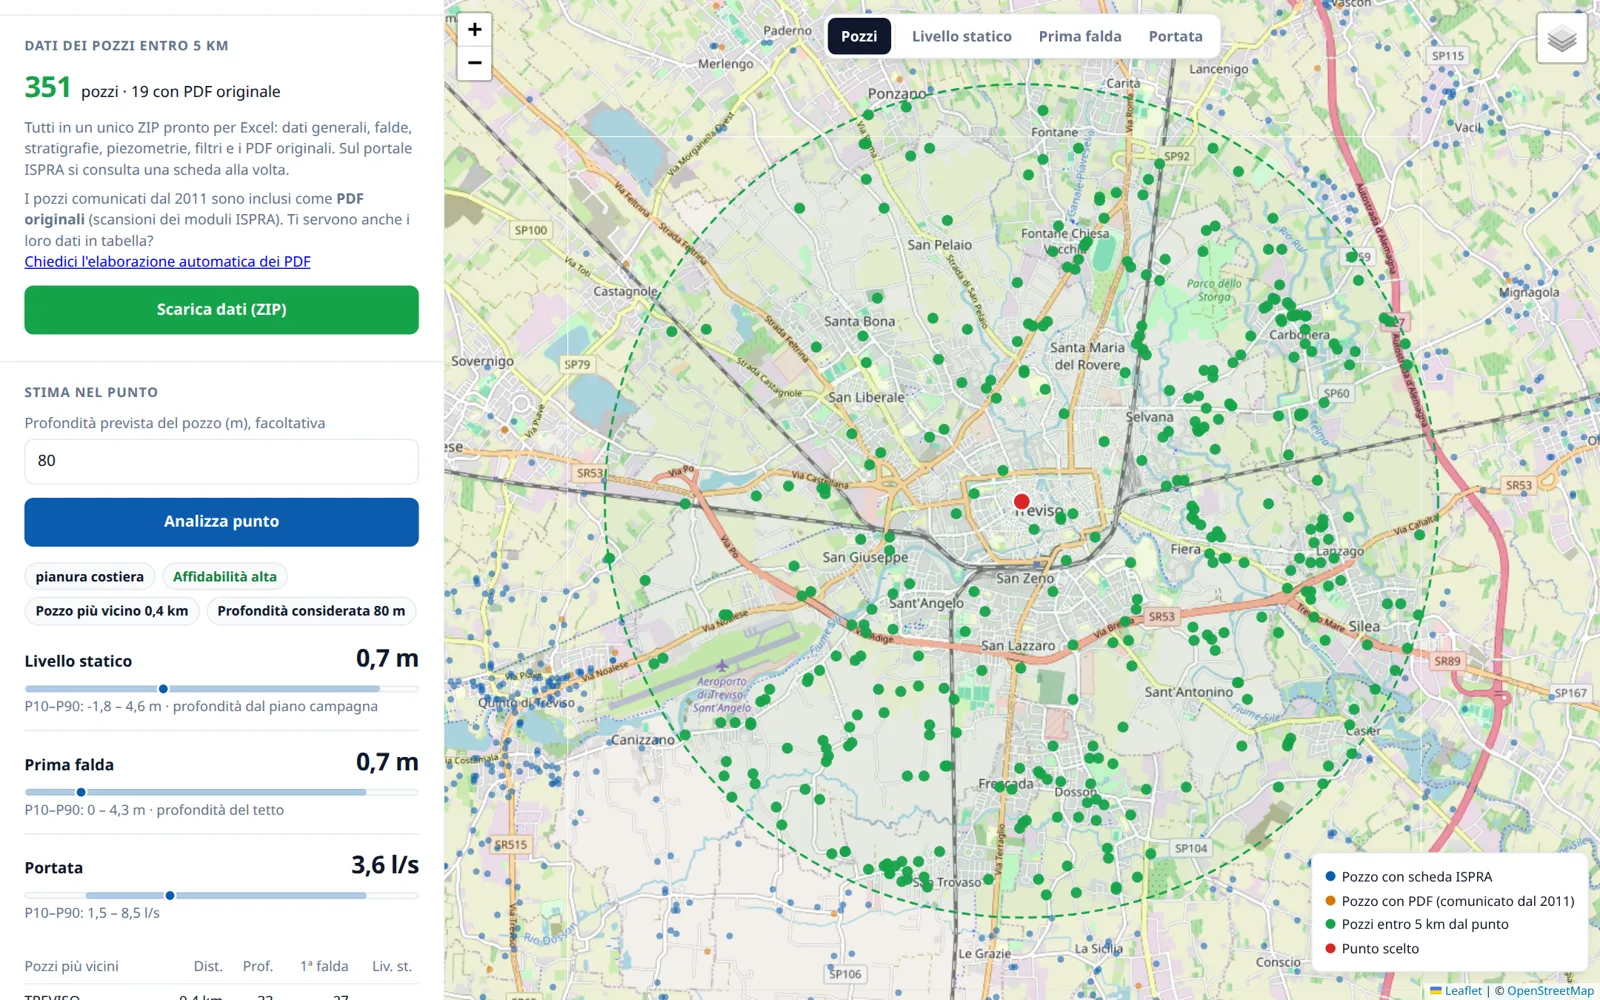The image size is (1600, 1000).
Task: Switch to Livello statico tab
Action: coord(961,36)
